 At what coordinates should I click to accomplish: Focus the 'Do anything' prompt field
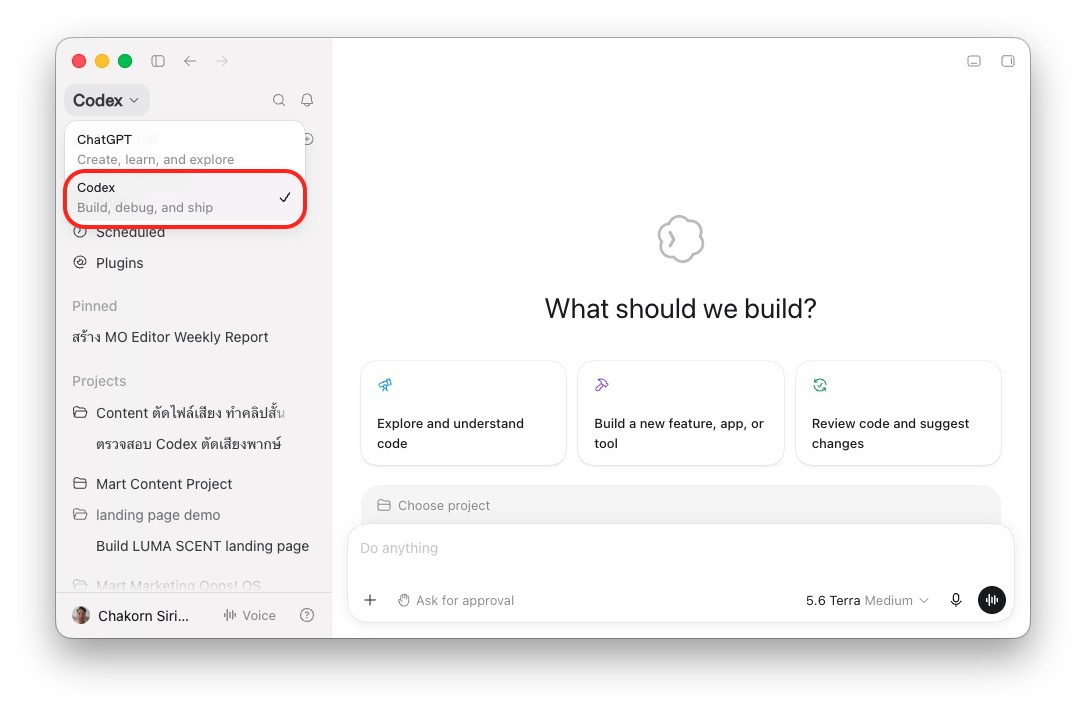point(680,549)
